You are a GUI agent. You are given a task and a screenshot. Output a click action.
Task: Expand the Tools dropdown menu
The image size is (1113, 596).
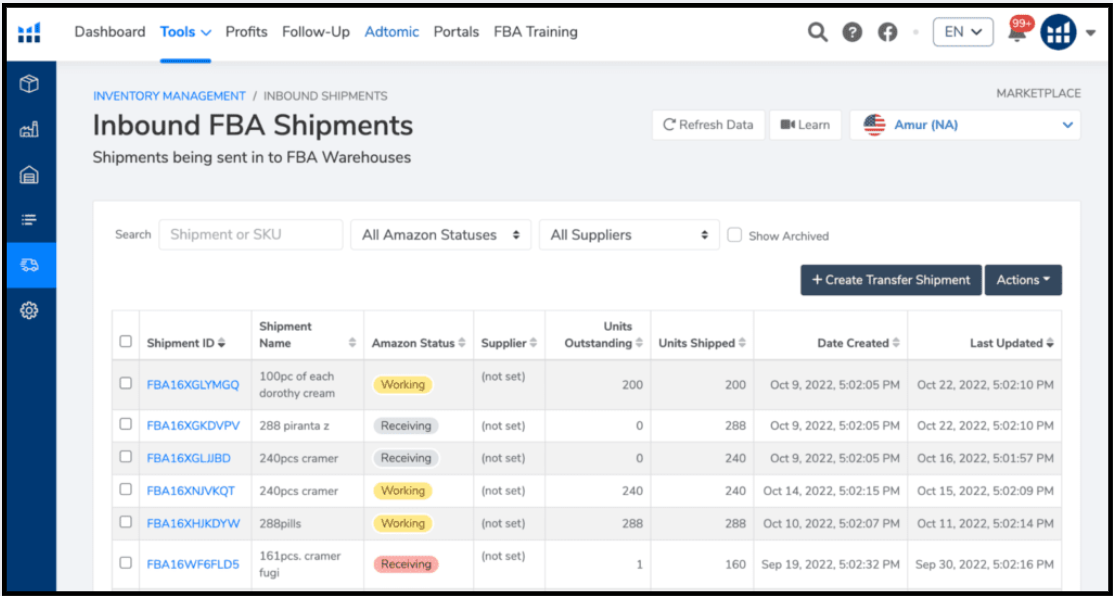(185, 32)
